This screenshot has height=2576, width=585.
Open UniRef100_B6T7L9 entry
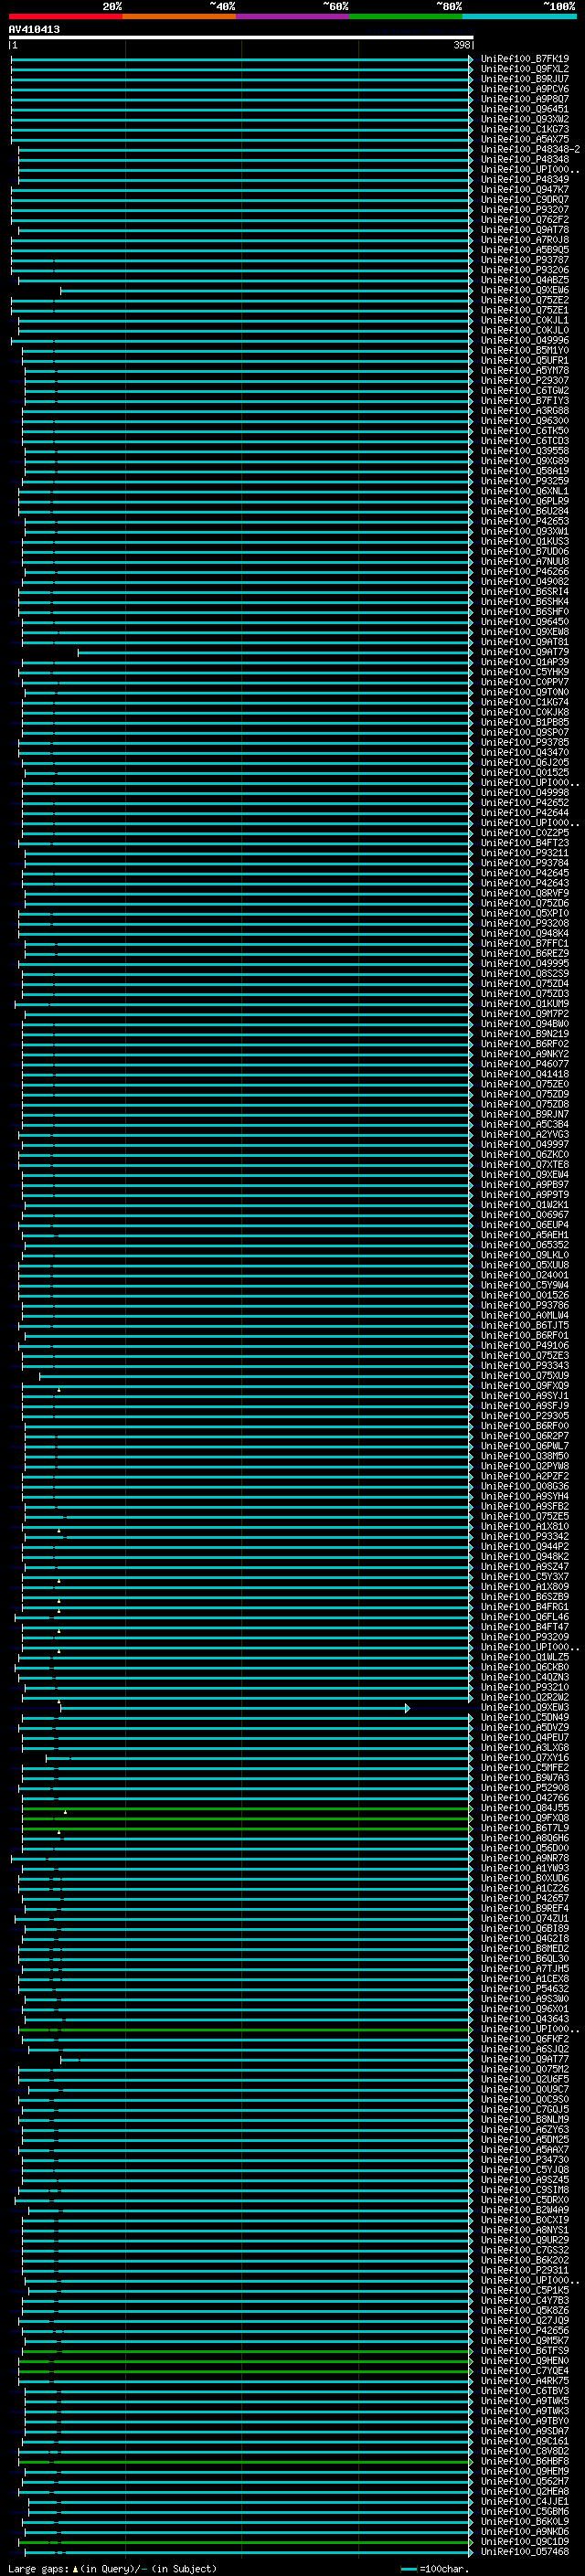[525, 1828]
